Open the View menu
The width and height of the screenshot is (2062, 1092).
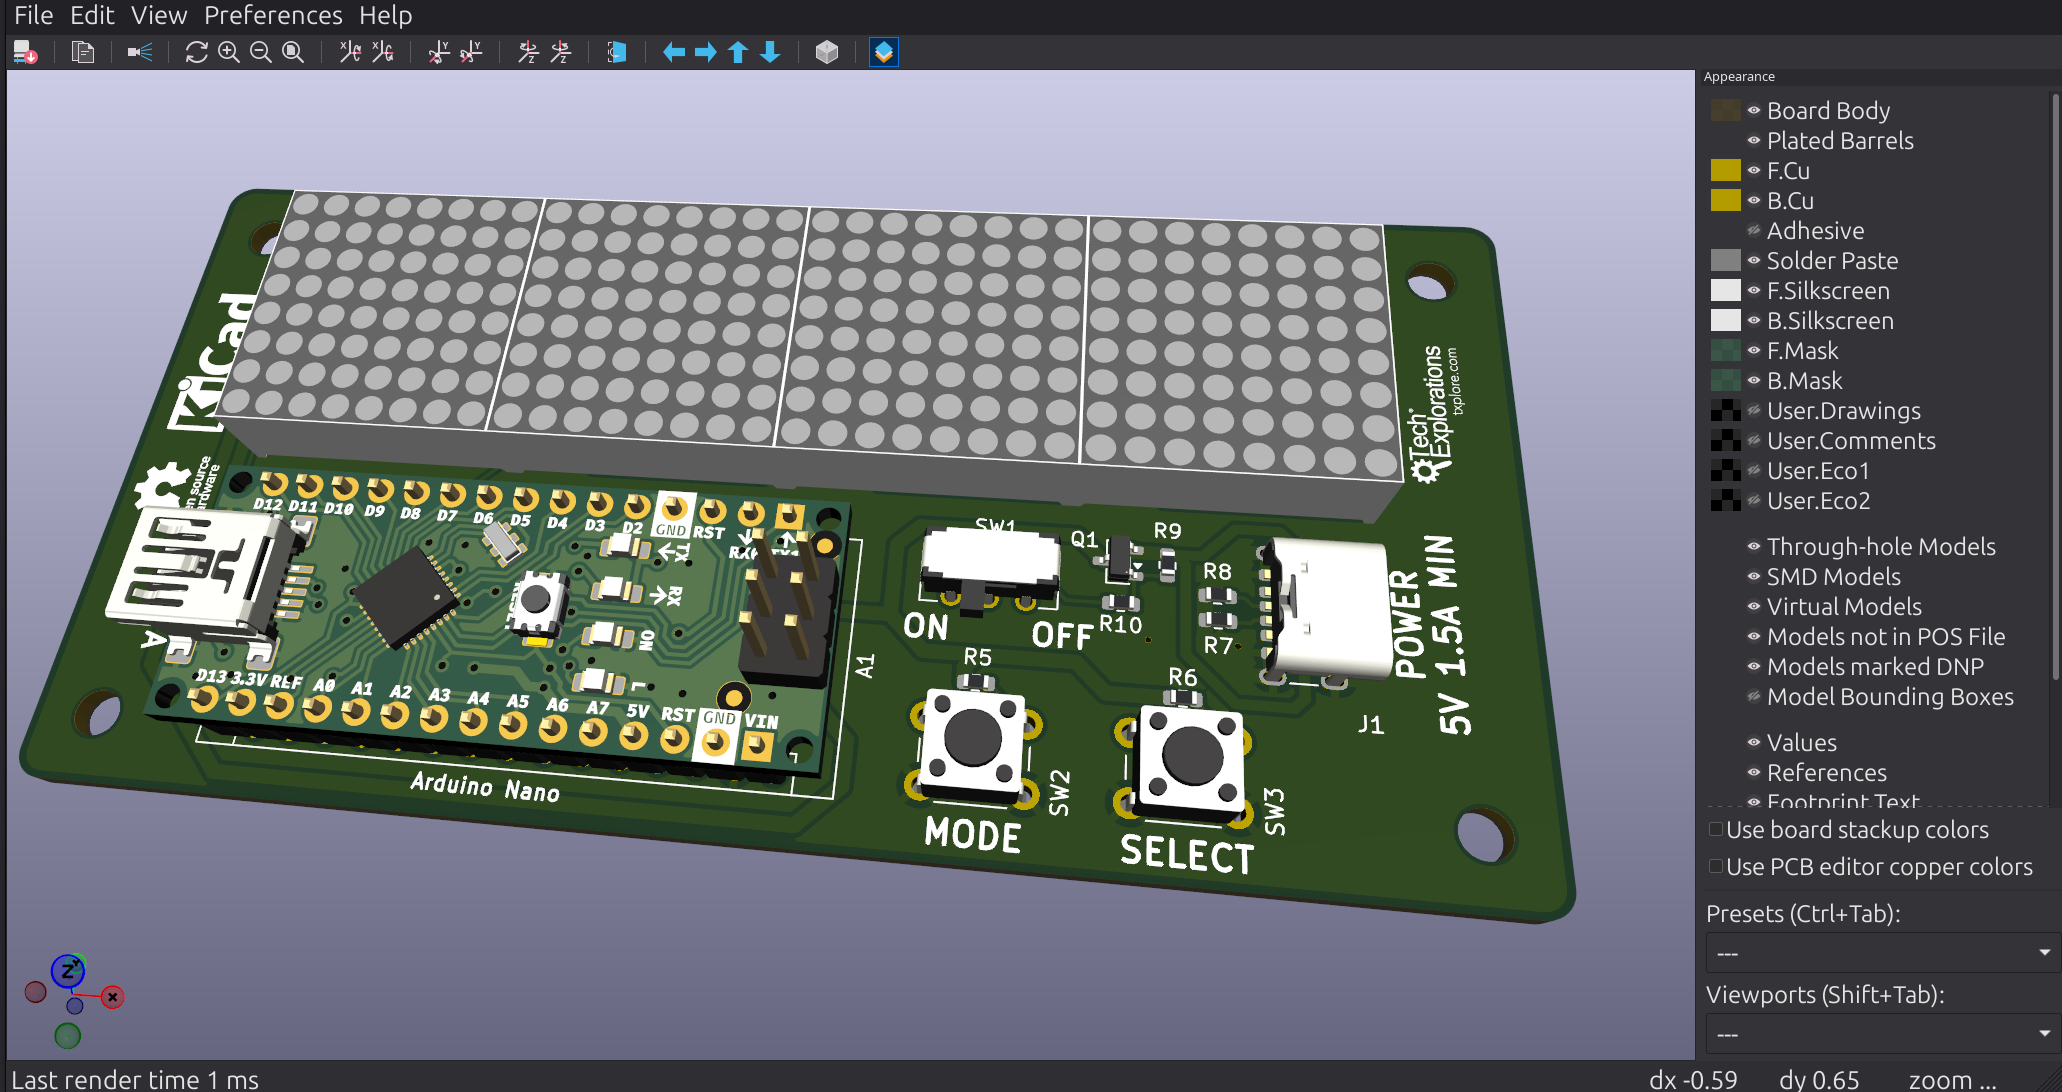pyautogui.click(x=159, y=15)
